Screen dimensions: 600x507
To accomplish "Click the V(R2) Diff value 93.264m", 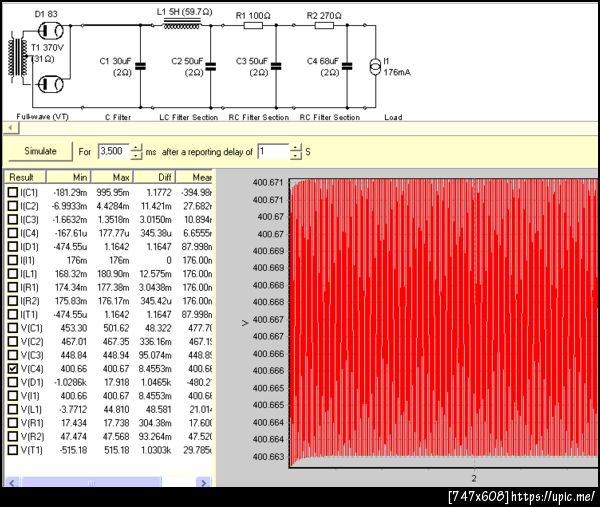I will 155,436.
